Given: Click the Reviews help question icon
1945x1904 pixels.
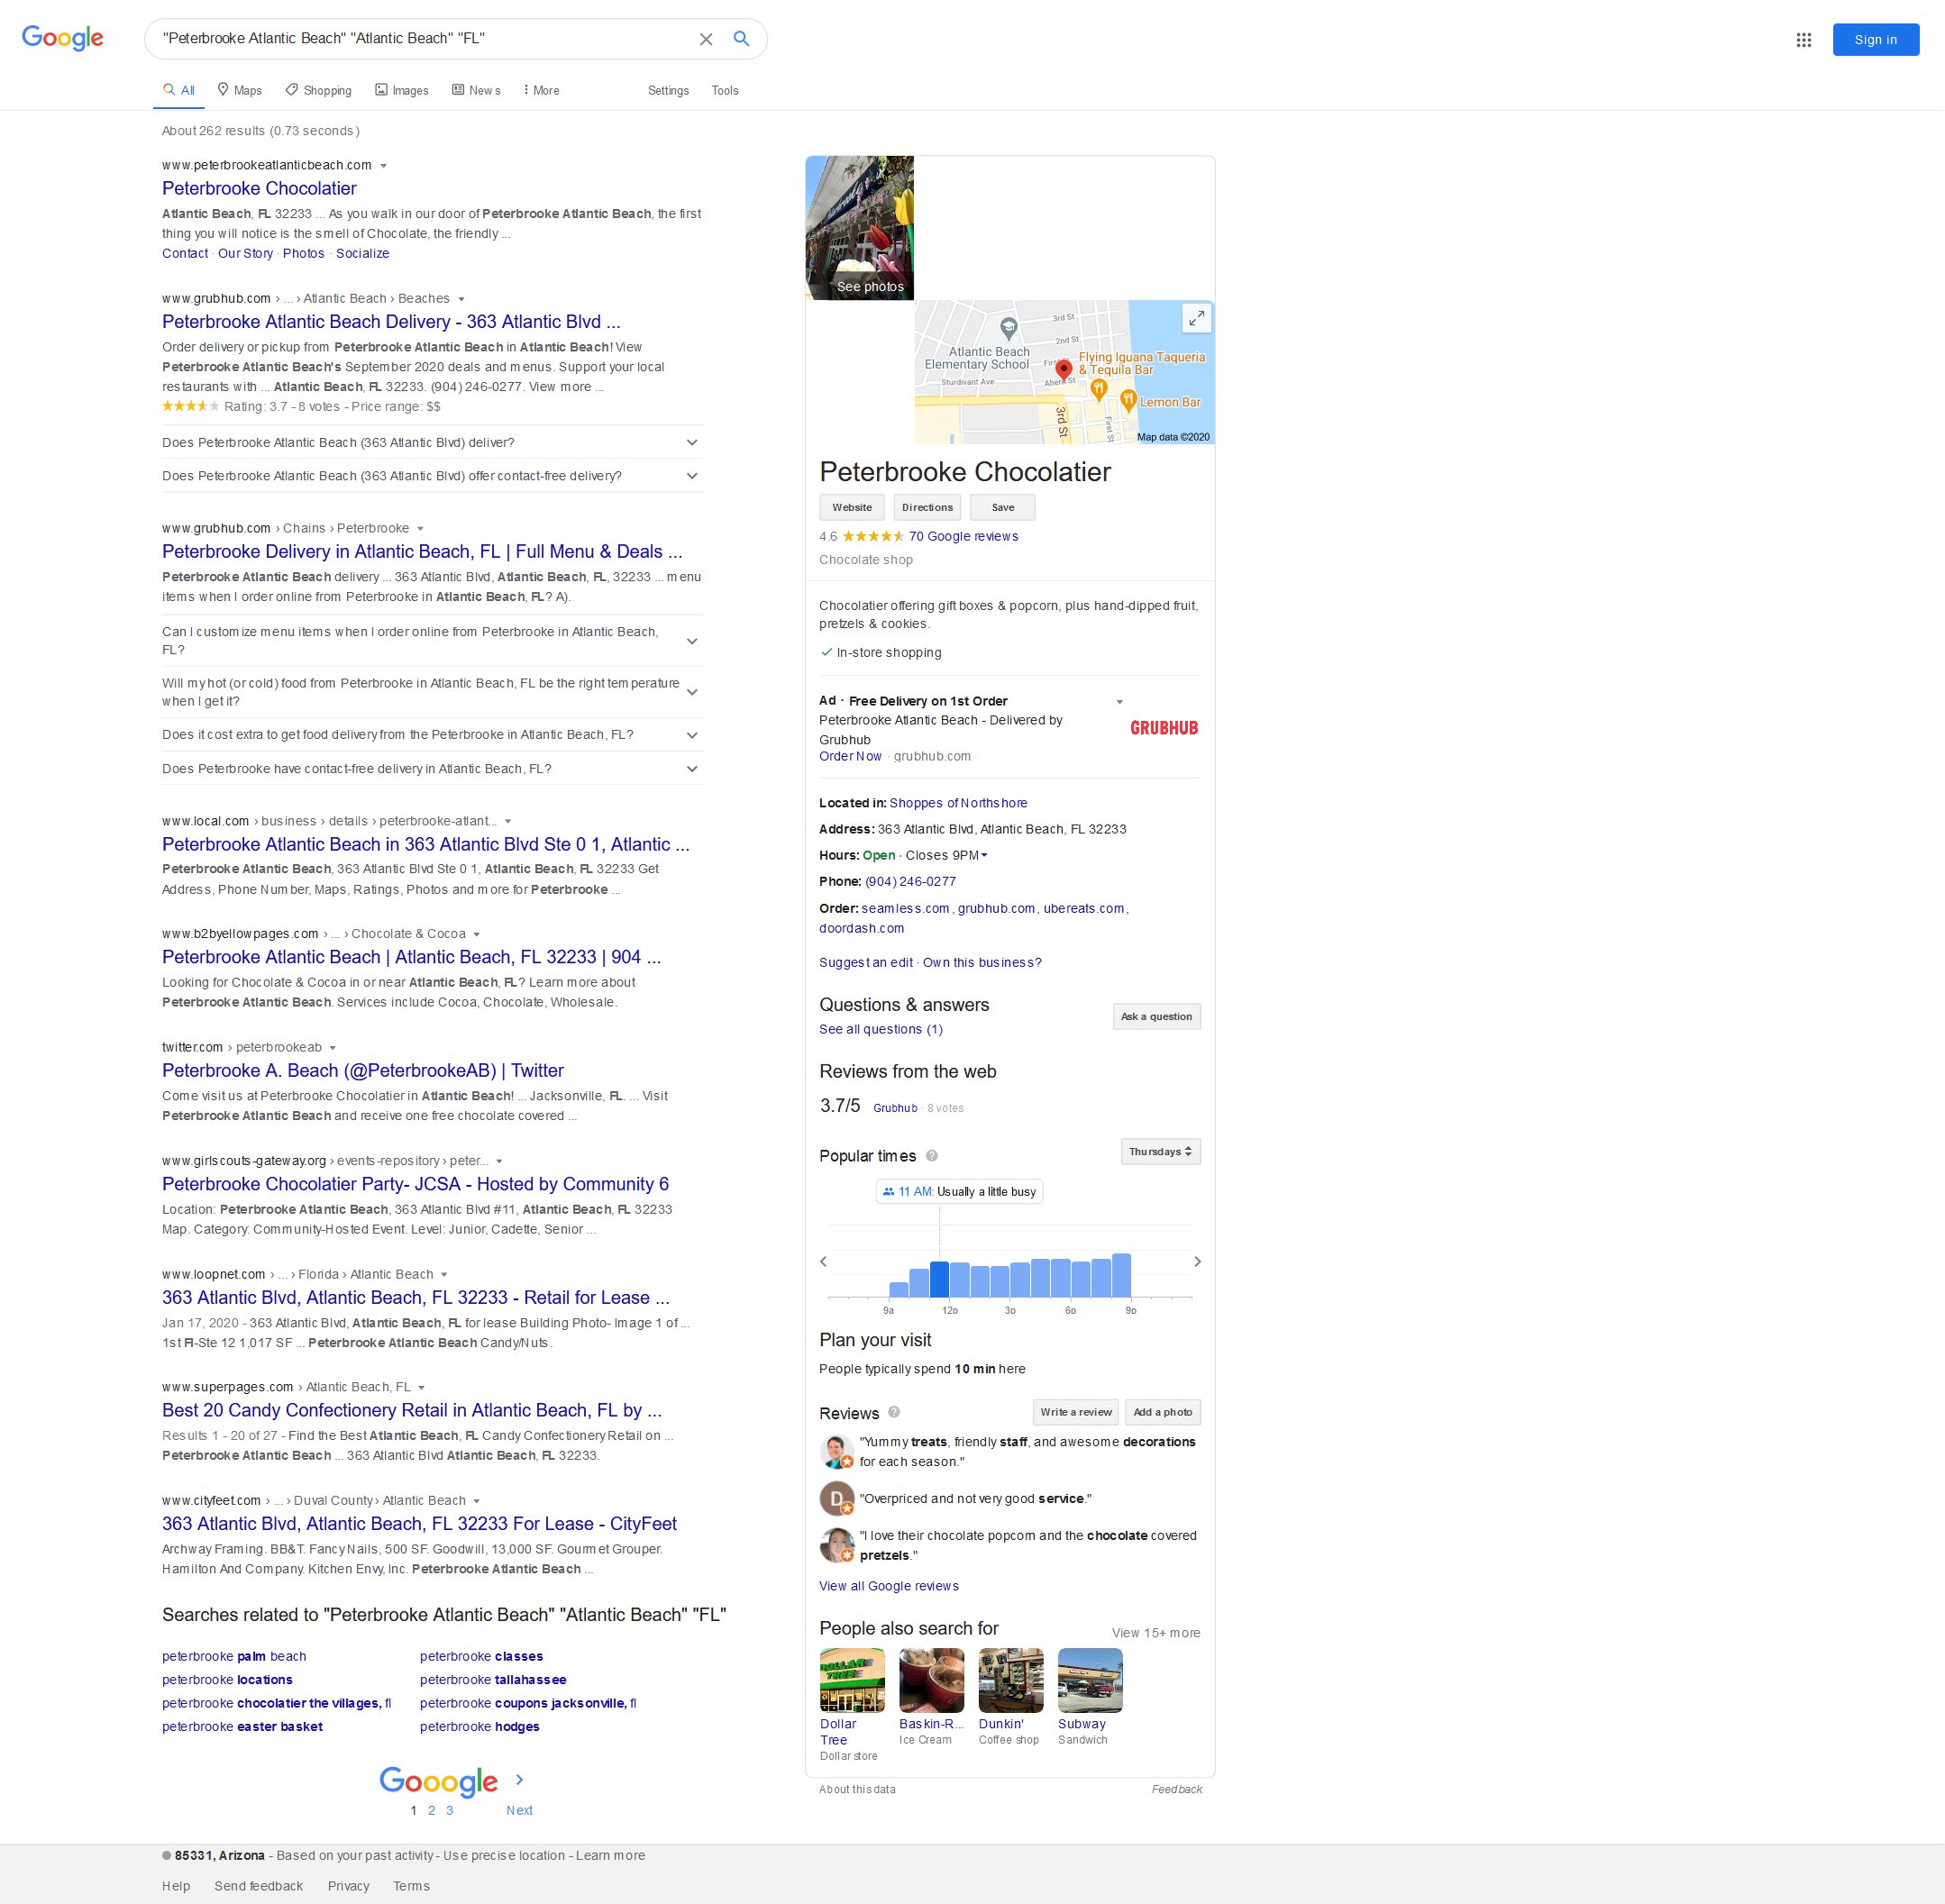Looking at the screenshot, I should coord(894,1412).
